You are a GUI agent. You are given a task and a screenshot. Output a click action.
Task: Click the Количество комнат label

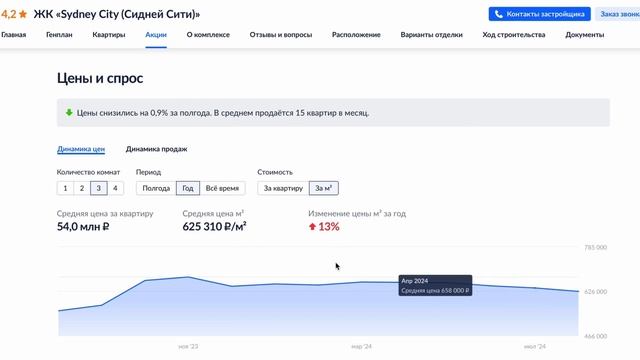point(88,172)
